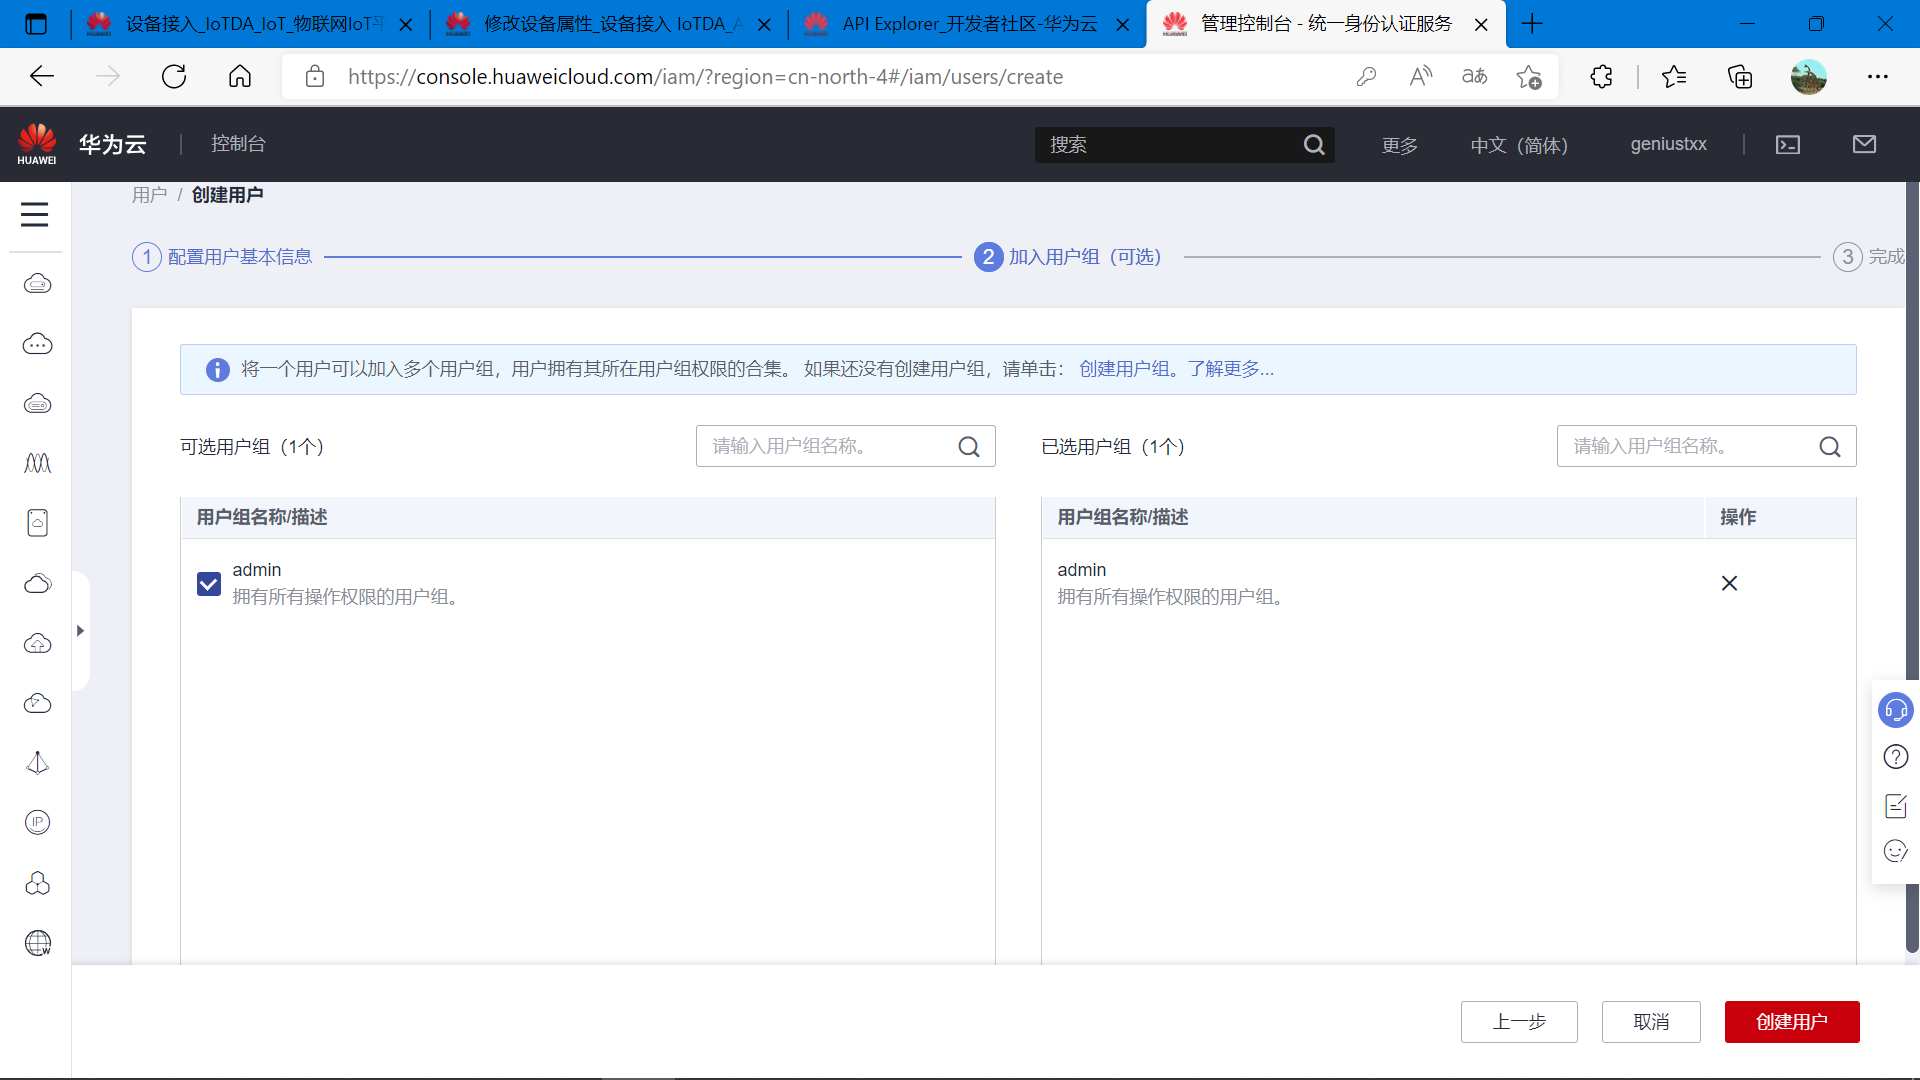1920x1080 pixels.
Task: Open customer service headset icon
Action: (x=1896, y=710)
